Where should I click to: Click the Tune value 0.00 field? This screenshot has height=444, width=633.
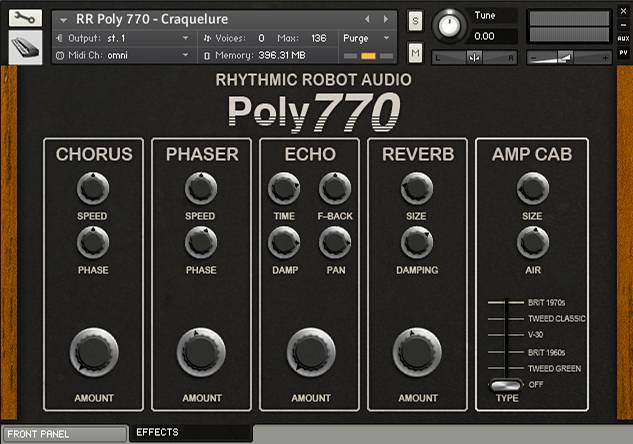pos(493,36)
